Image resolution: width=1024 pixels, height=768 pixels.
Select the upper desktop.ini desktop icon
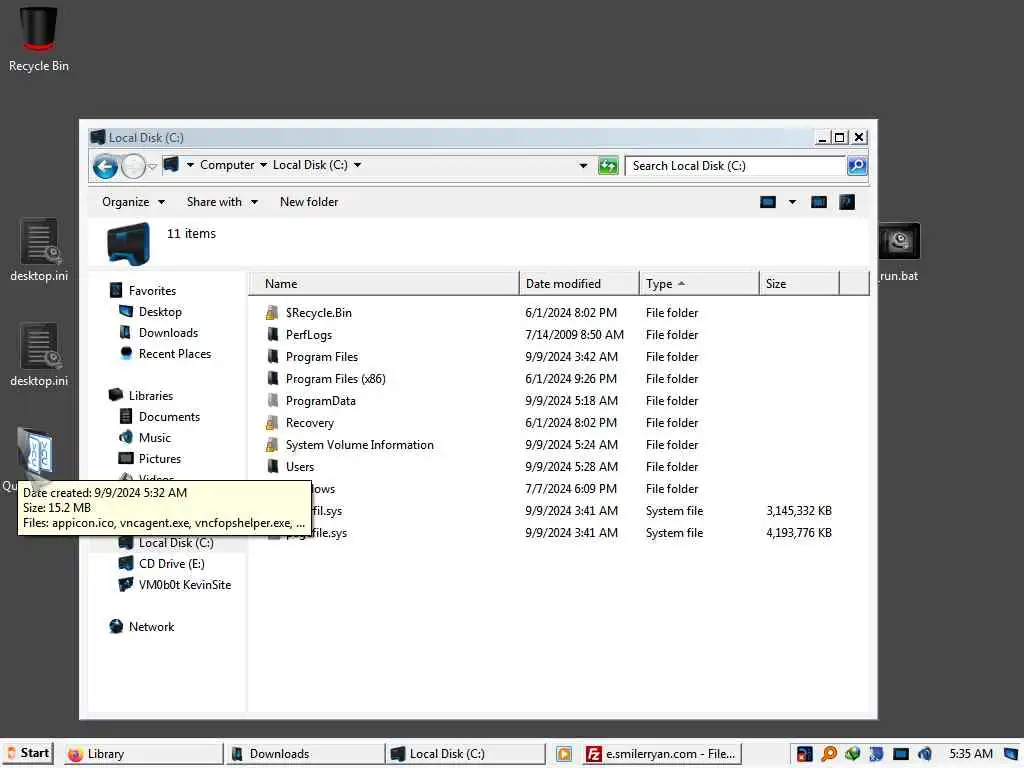[39, 249]
